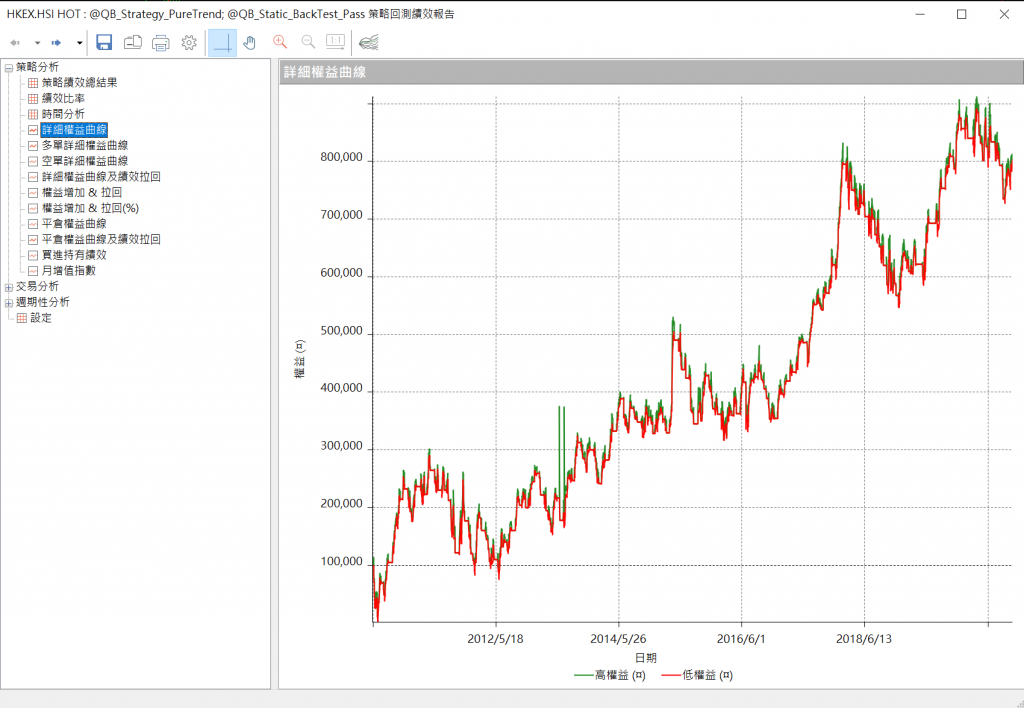1024x708 pixels.
Task: Select the hand pan tool
Action: [250, 42]
